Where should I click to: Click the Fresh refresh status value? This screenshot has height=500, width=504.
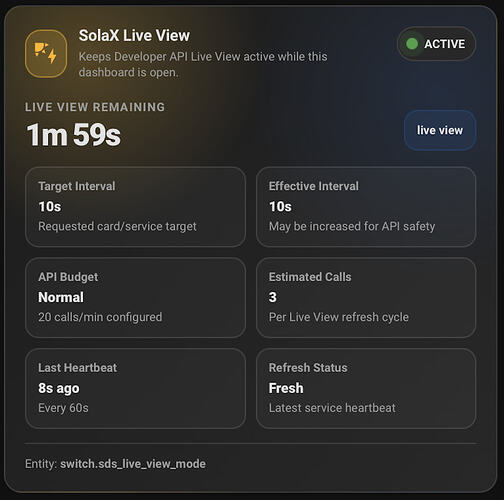(x=286, y=388)
